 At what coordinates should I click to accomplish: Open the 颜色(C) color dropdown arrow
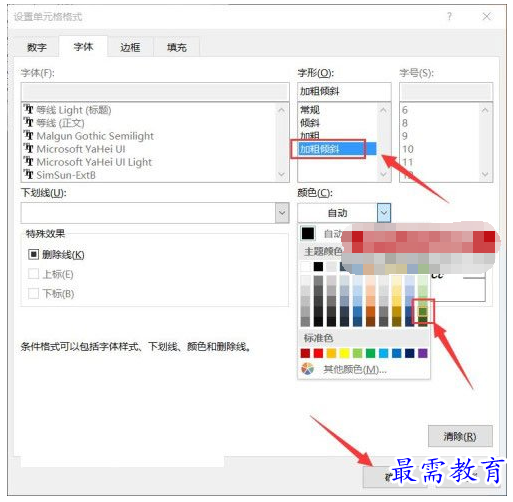(x=384, y=213)
